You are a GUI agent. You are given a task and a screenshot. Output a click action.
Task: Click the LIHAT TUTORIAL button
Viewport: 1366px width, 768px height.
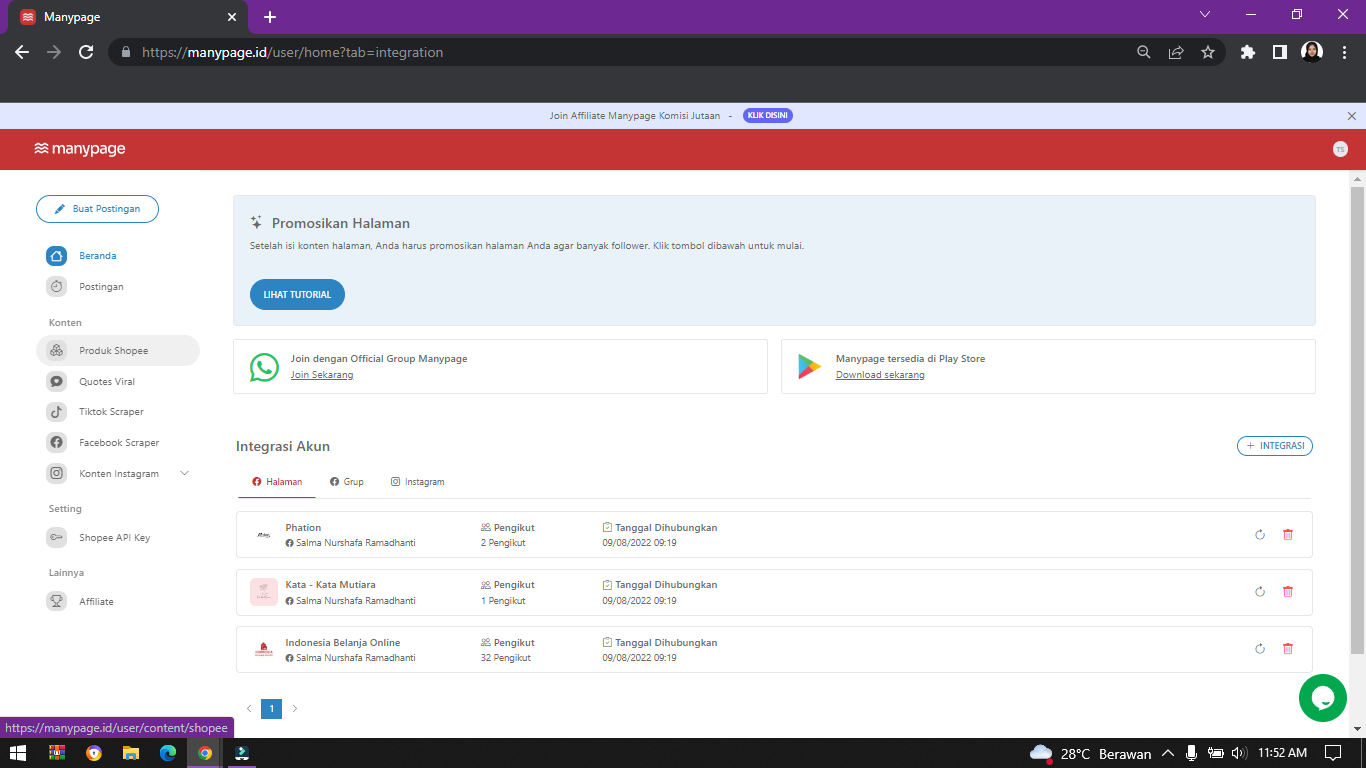pos(297,295)
